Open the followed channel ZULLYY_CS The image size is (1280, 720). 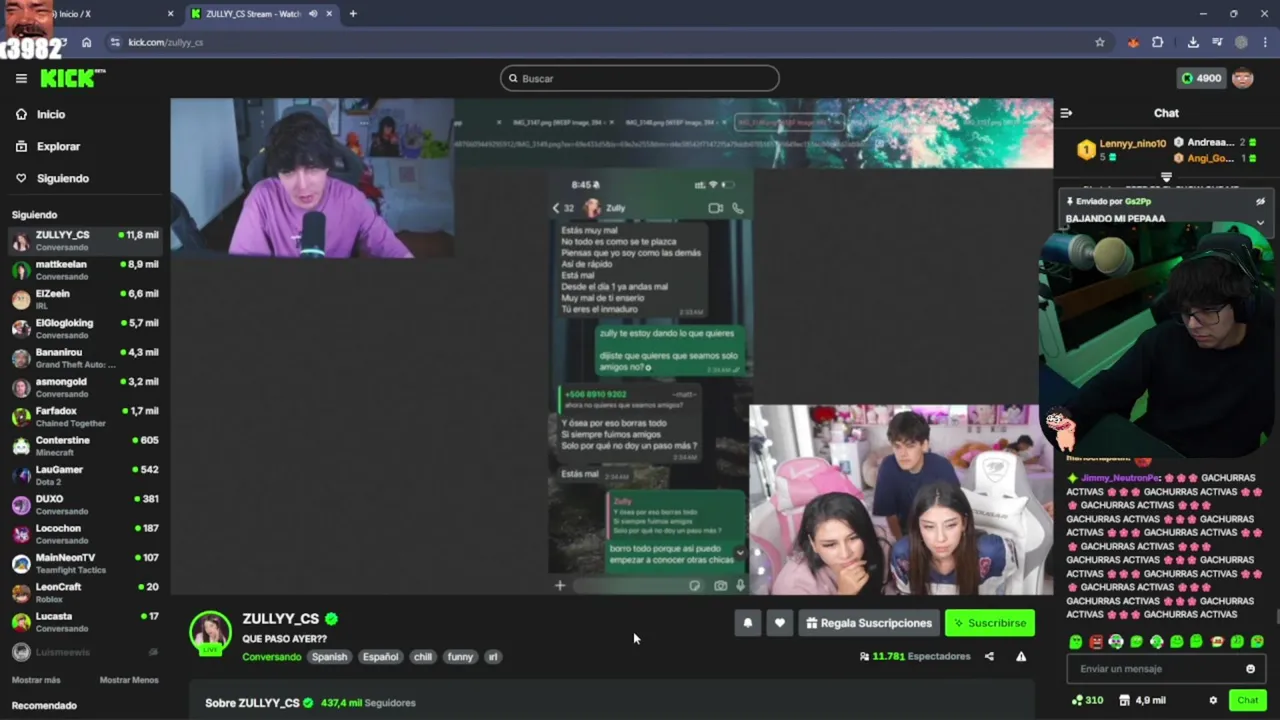point(85,241)
